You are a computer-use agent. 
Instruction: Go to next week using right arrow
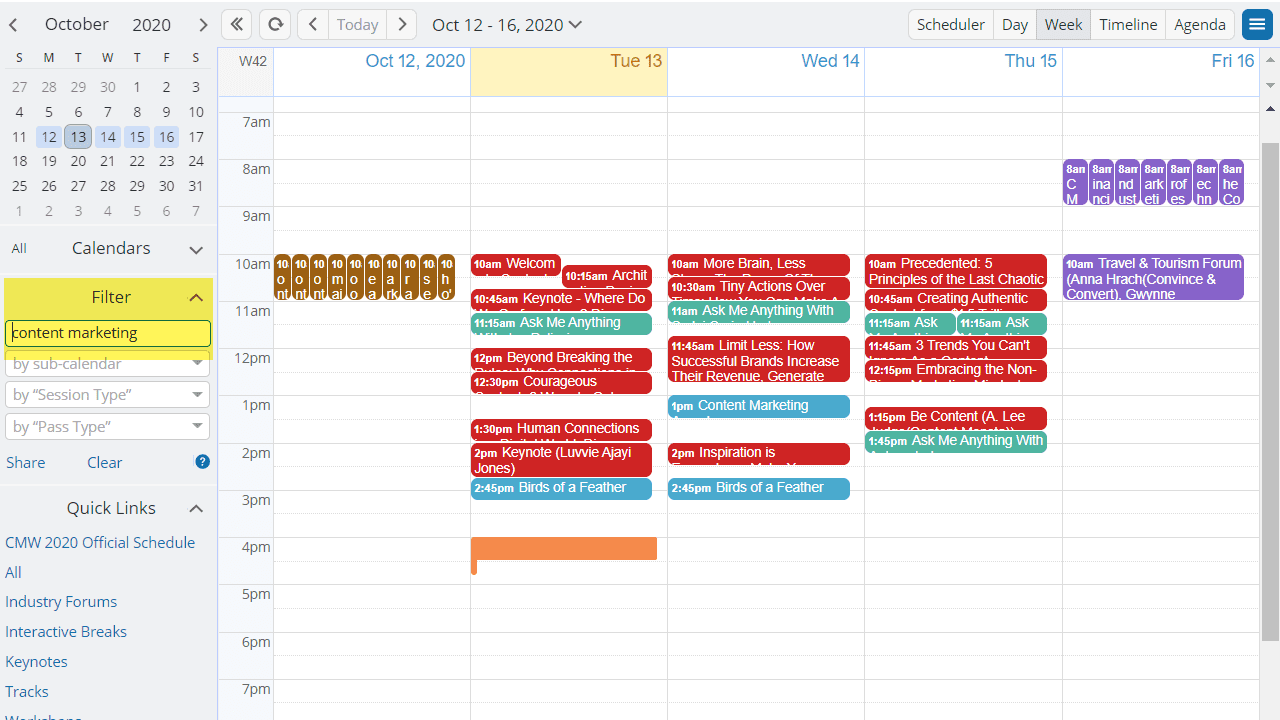(402, 24)
